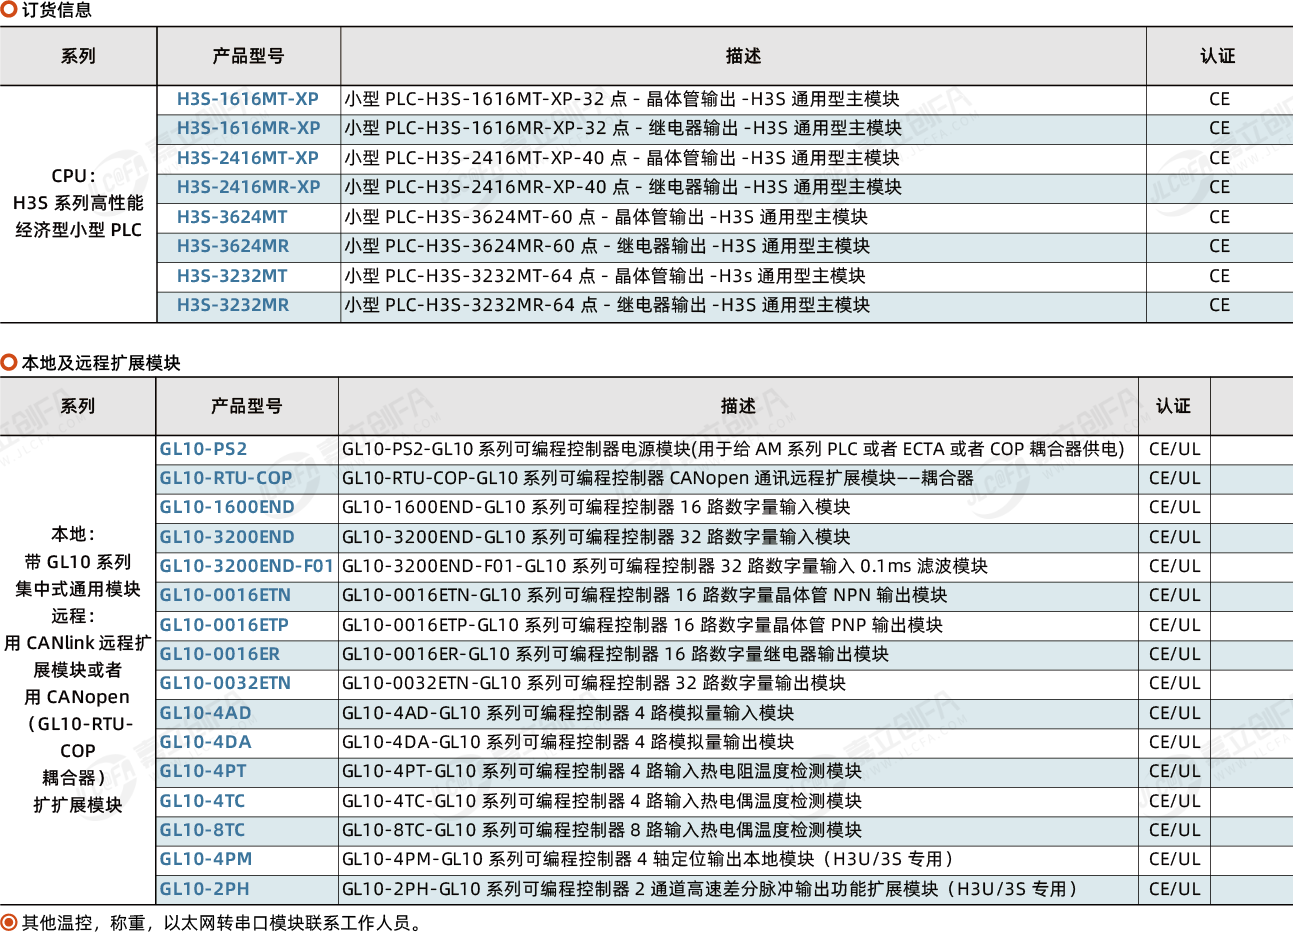Click the 2 通道高速差分脉冲输出 description

[x=711, y=889]
